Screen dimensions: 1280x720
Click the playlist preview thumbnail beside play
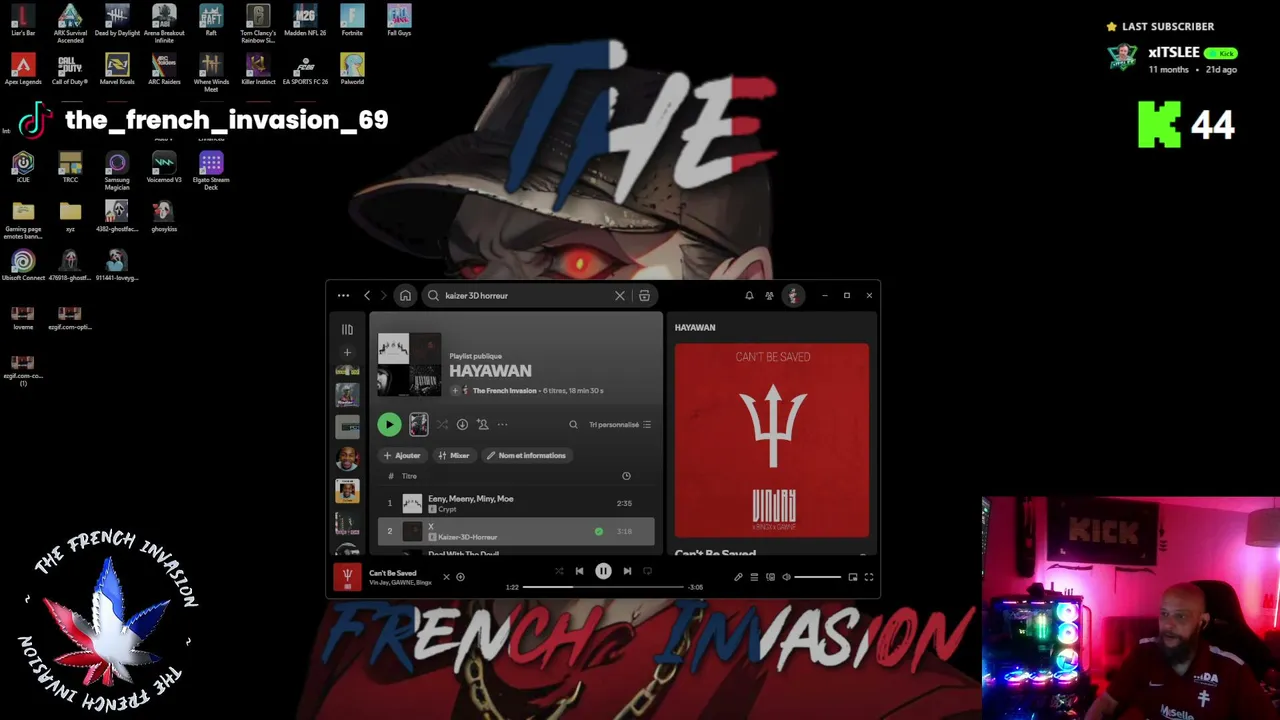[x=419, y=425]
